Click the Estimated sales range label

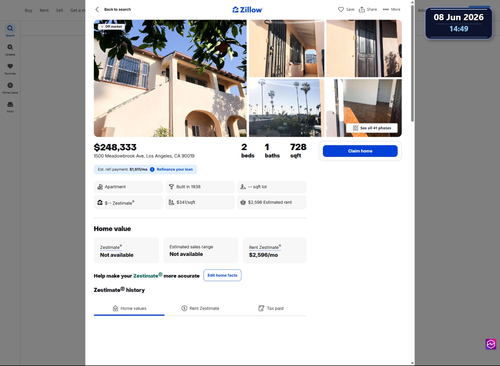pyautogui.click(x=191, y=247)
